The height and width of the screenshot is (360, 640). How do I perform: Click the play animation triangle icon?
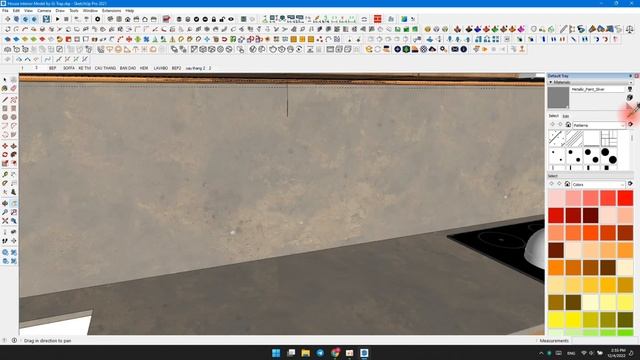point(58,19)
